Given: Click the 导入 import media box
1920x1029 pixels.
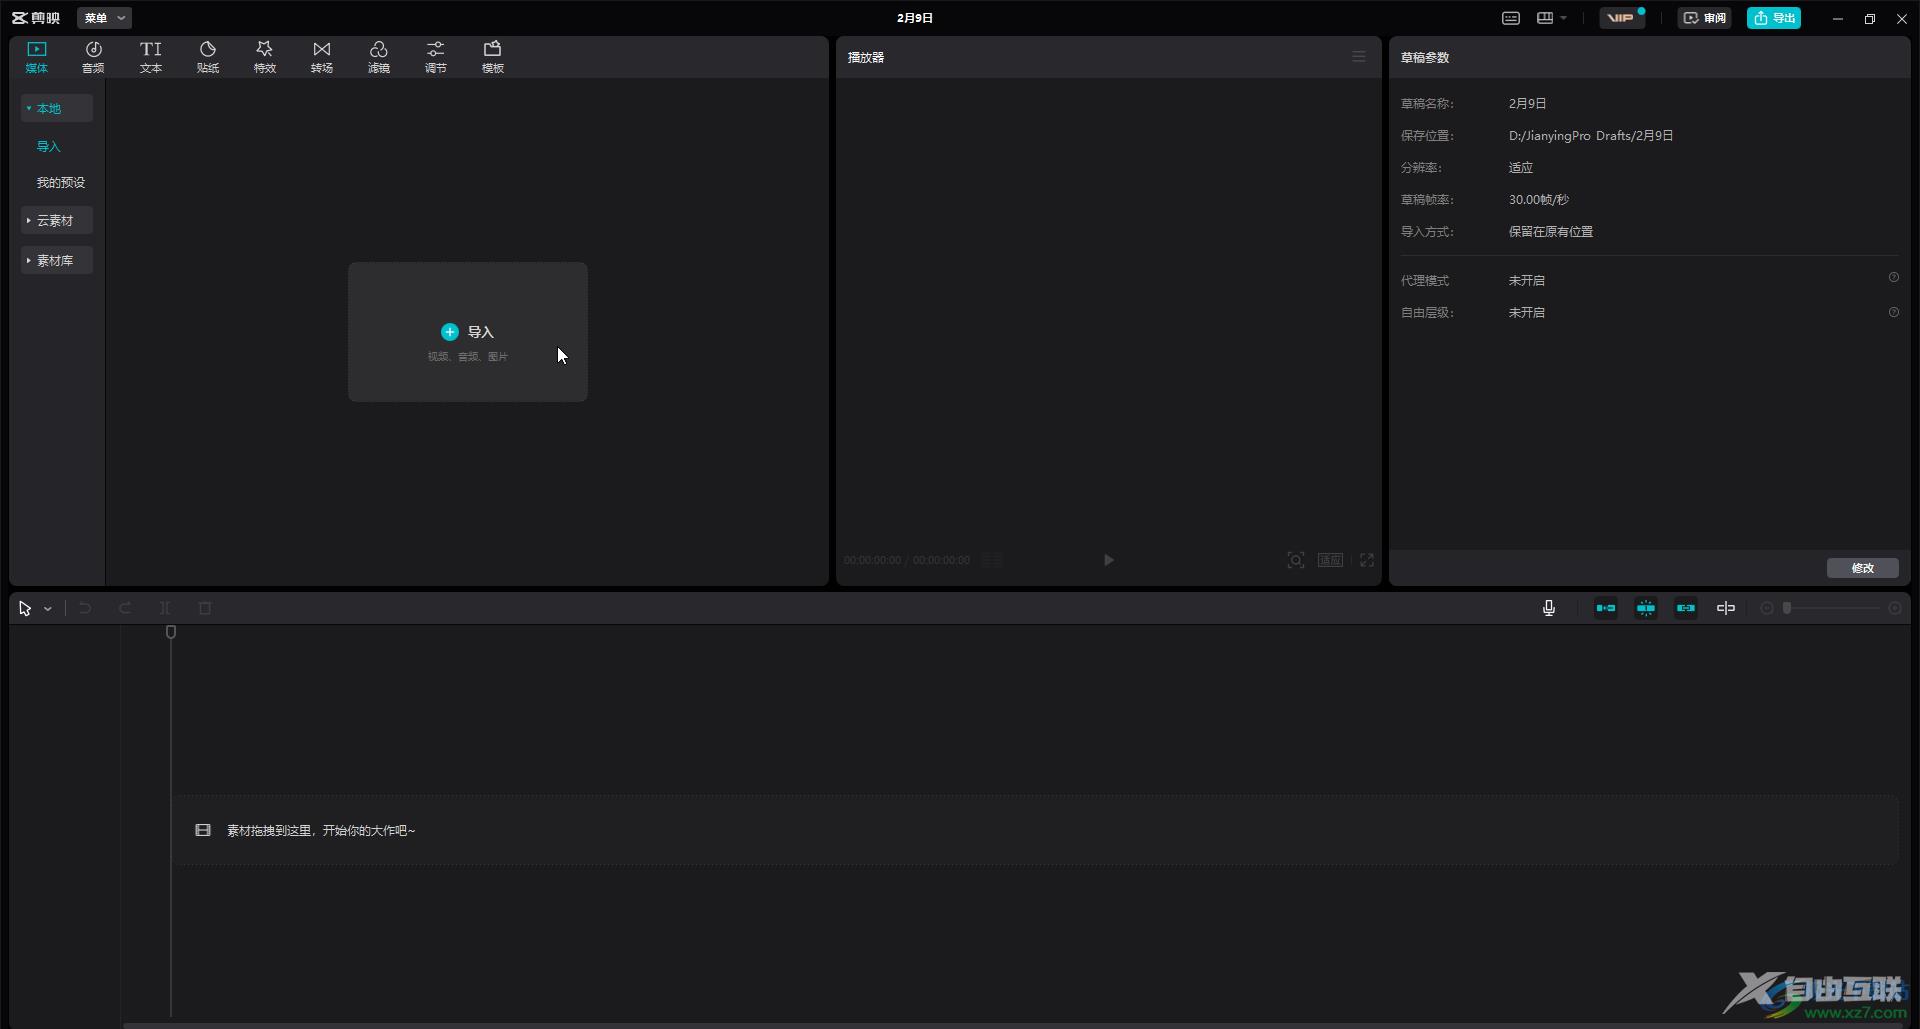Looking at the screenshot, I should tap(468, 332).
